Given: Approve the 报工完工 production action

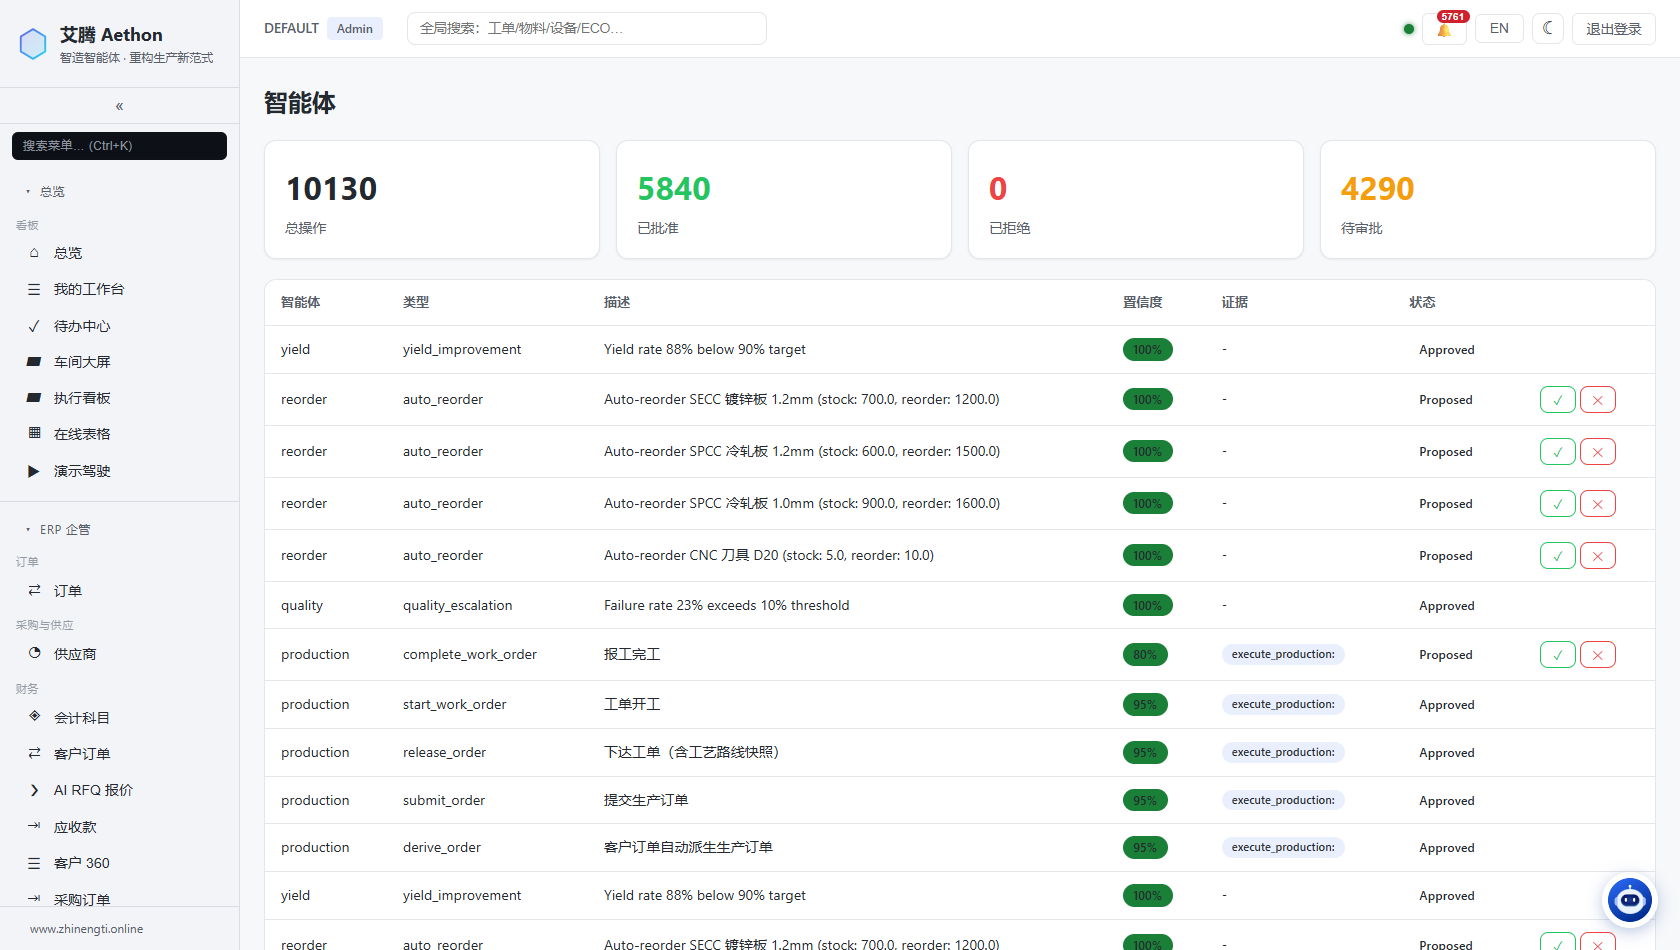Looking at the screenshot, I should point(1558,655).
